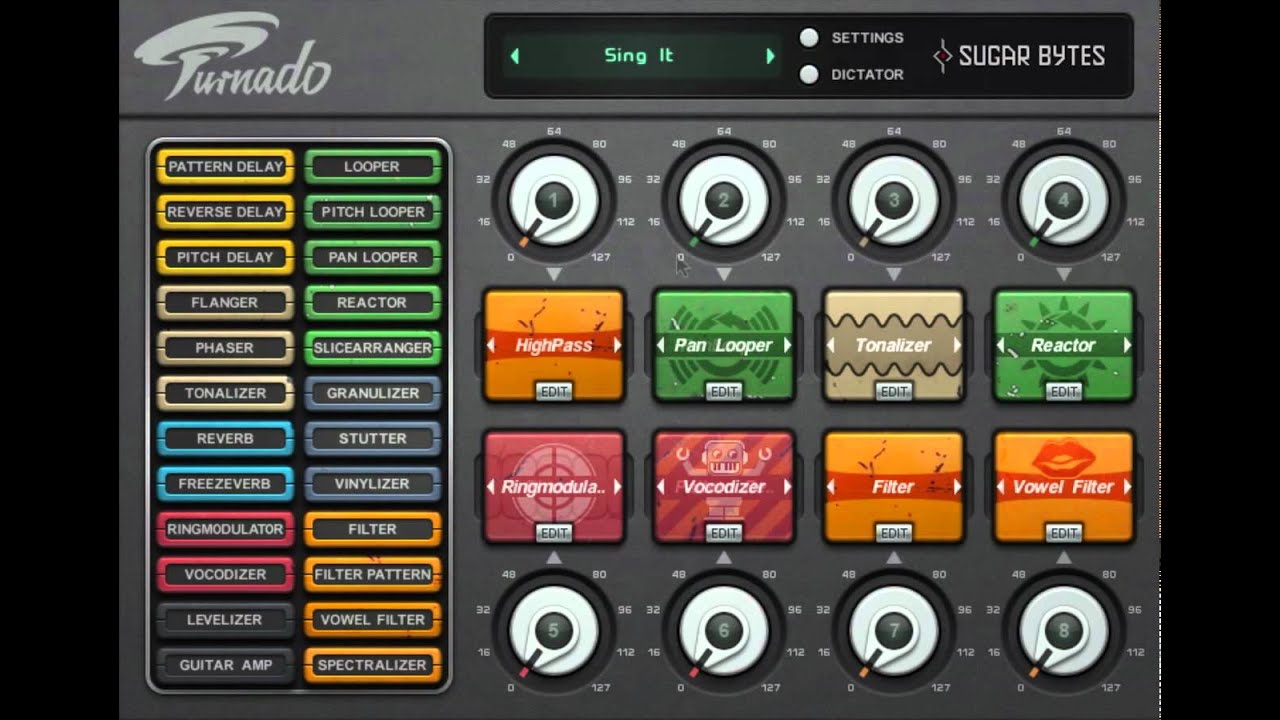Switch Ringmodulator slot to next effect
1280x720 pixels.
(617, 487)
